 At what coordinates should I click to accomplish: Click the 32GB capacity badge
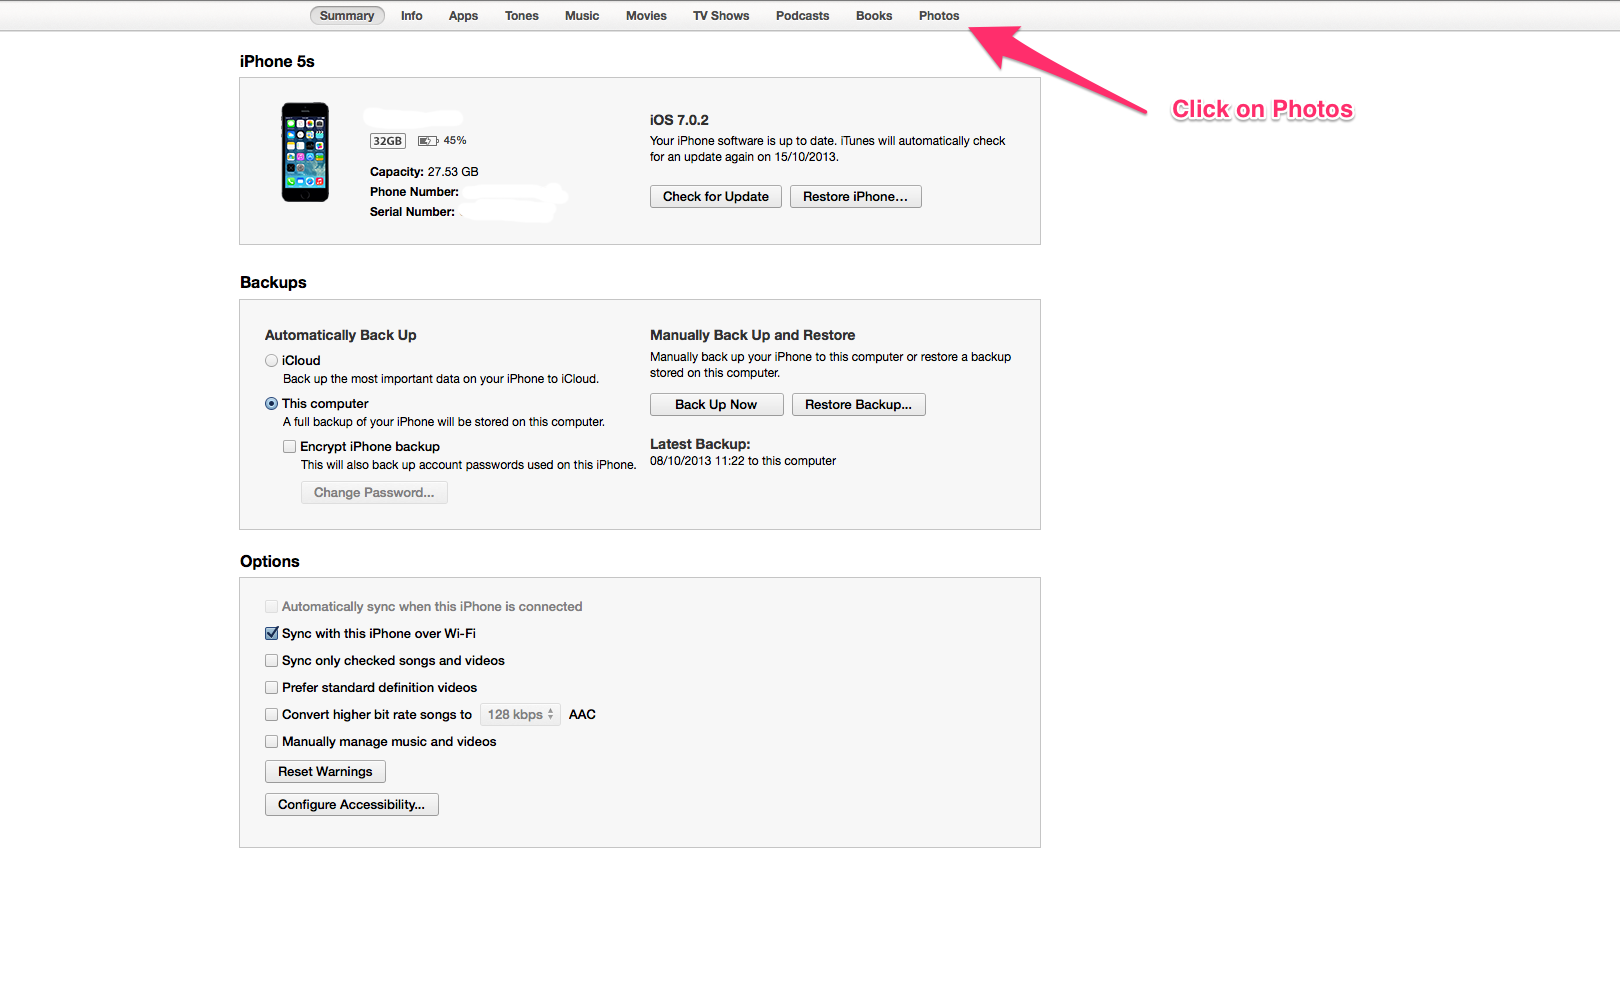[x=388, y=141]
